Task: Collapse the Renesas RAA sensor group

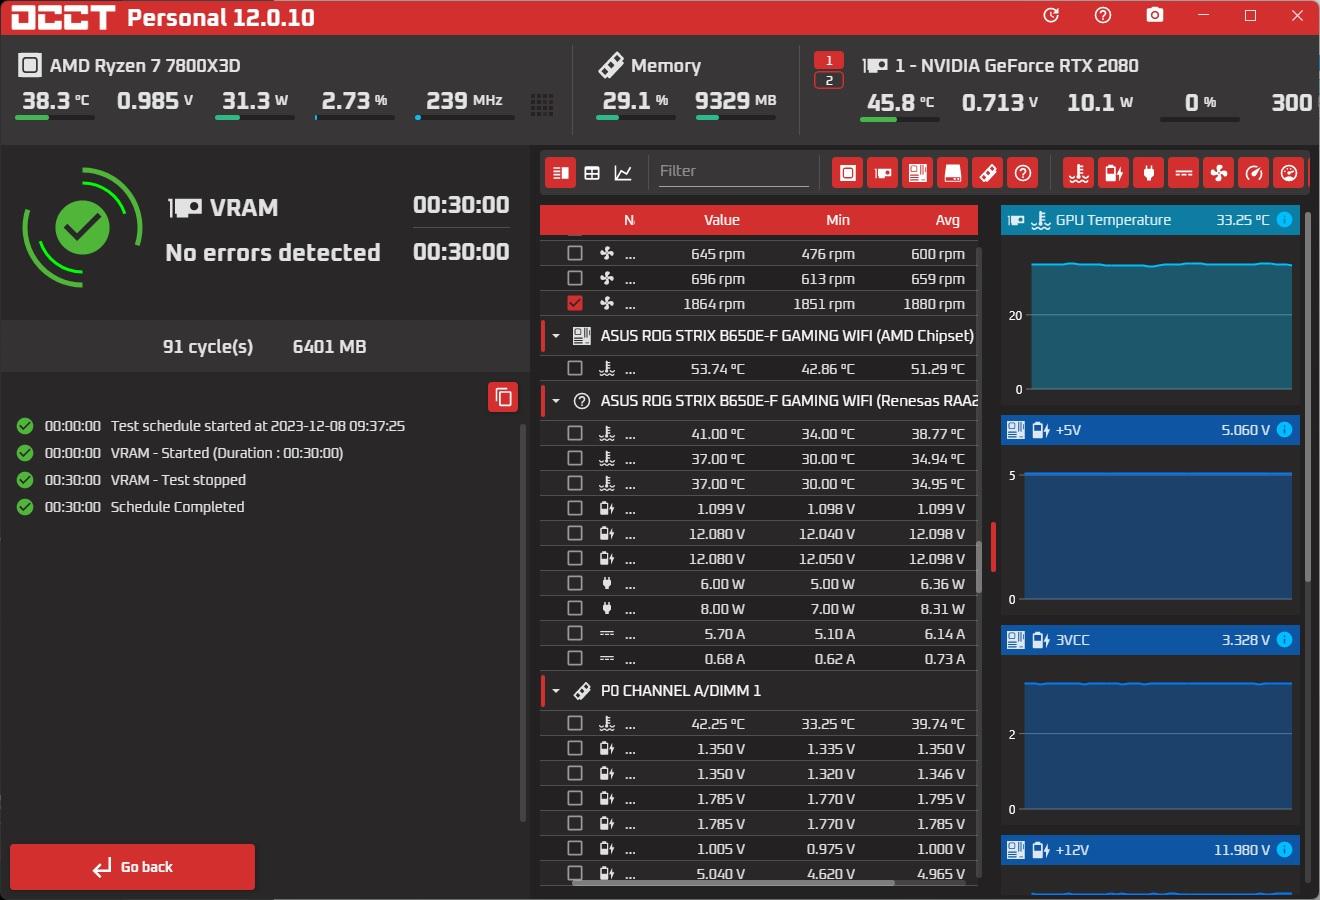Action: click(556, 401)
